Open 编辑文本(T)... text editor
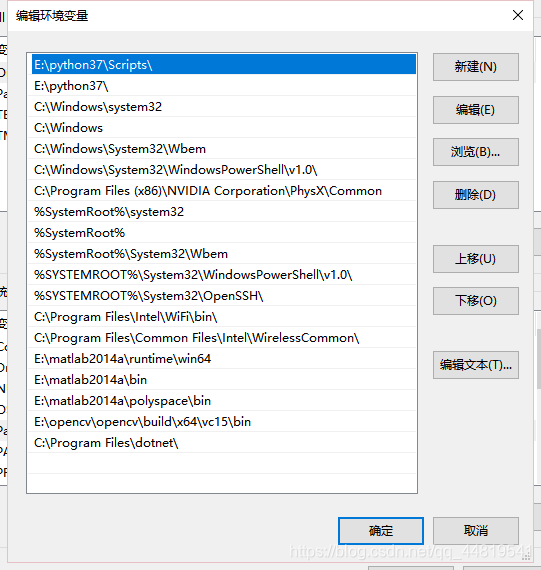The width and height of the screenshot is (541, 570). point(476,365)
